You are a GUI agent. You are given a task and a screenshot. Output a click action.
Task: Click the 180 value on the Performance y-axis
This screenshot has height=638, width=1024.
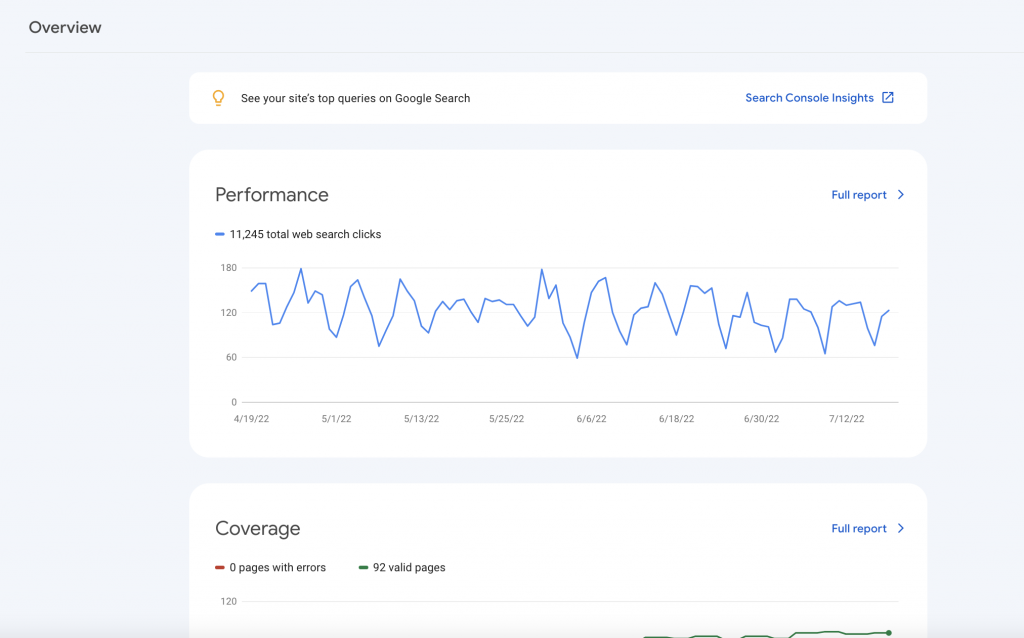[x=229, y=268]
